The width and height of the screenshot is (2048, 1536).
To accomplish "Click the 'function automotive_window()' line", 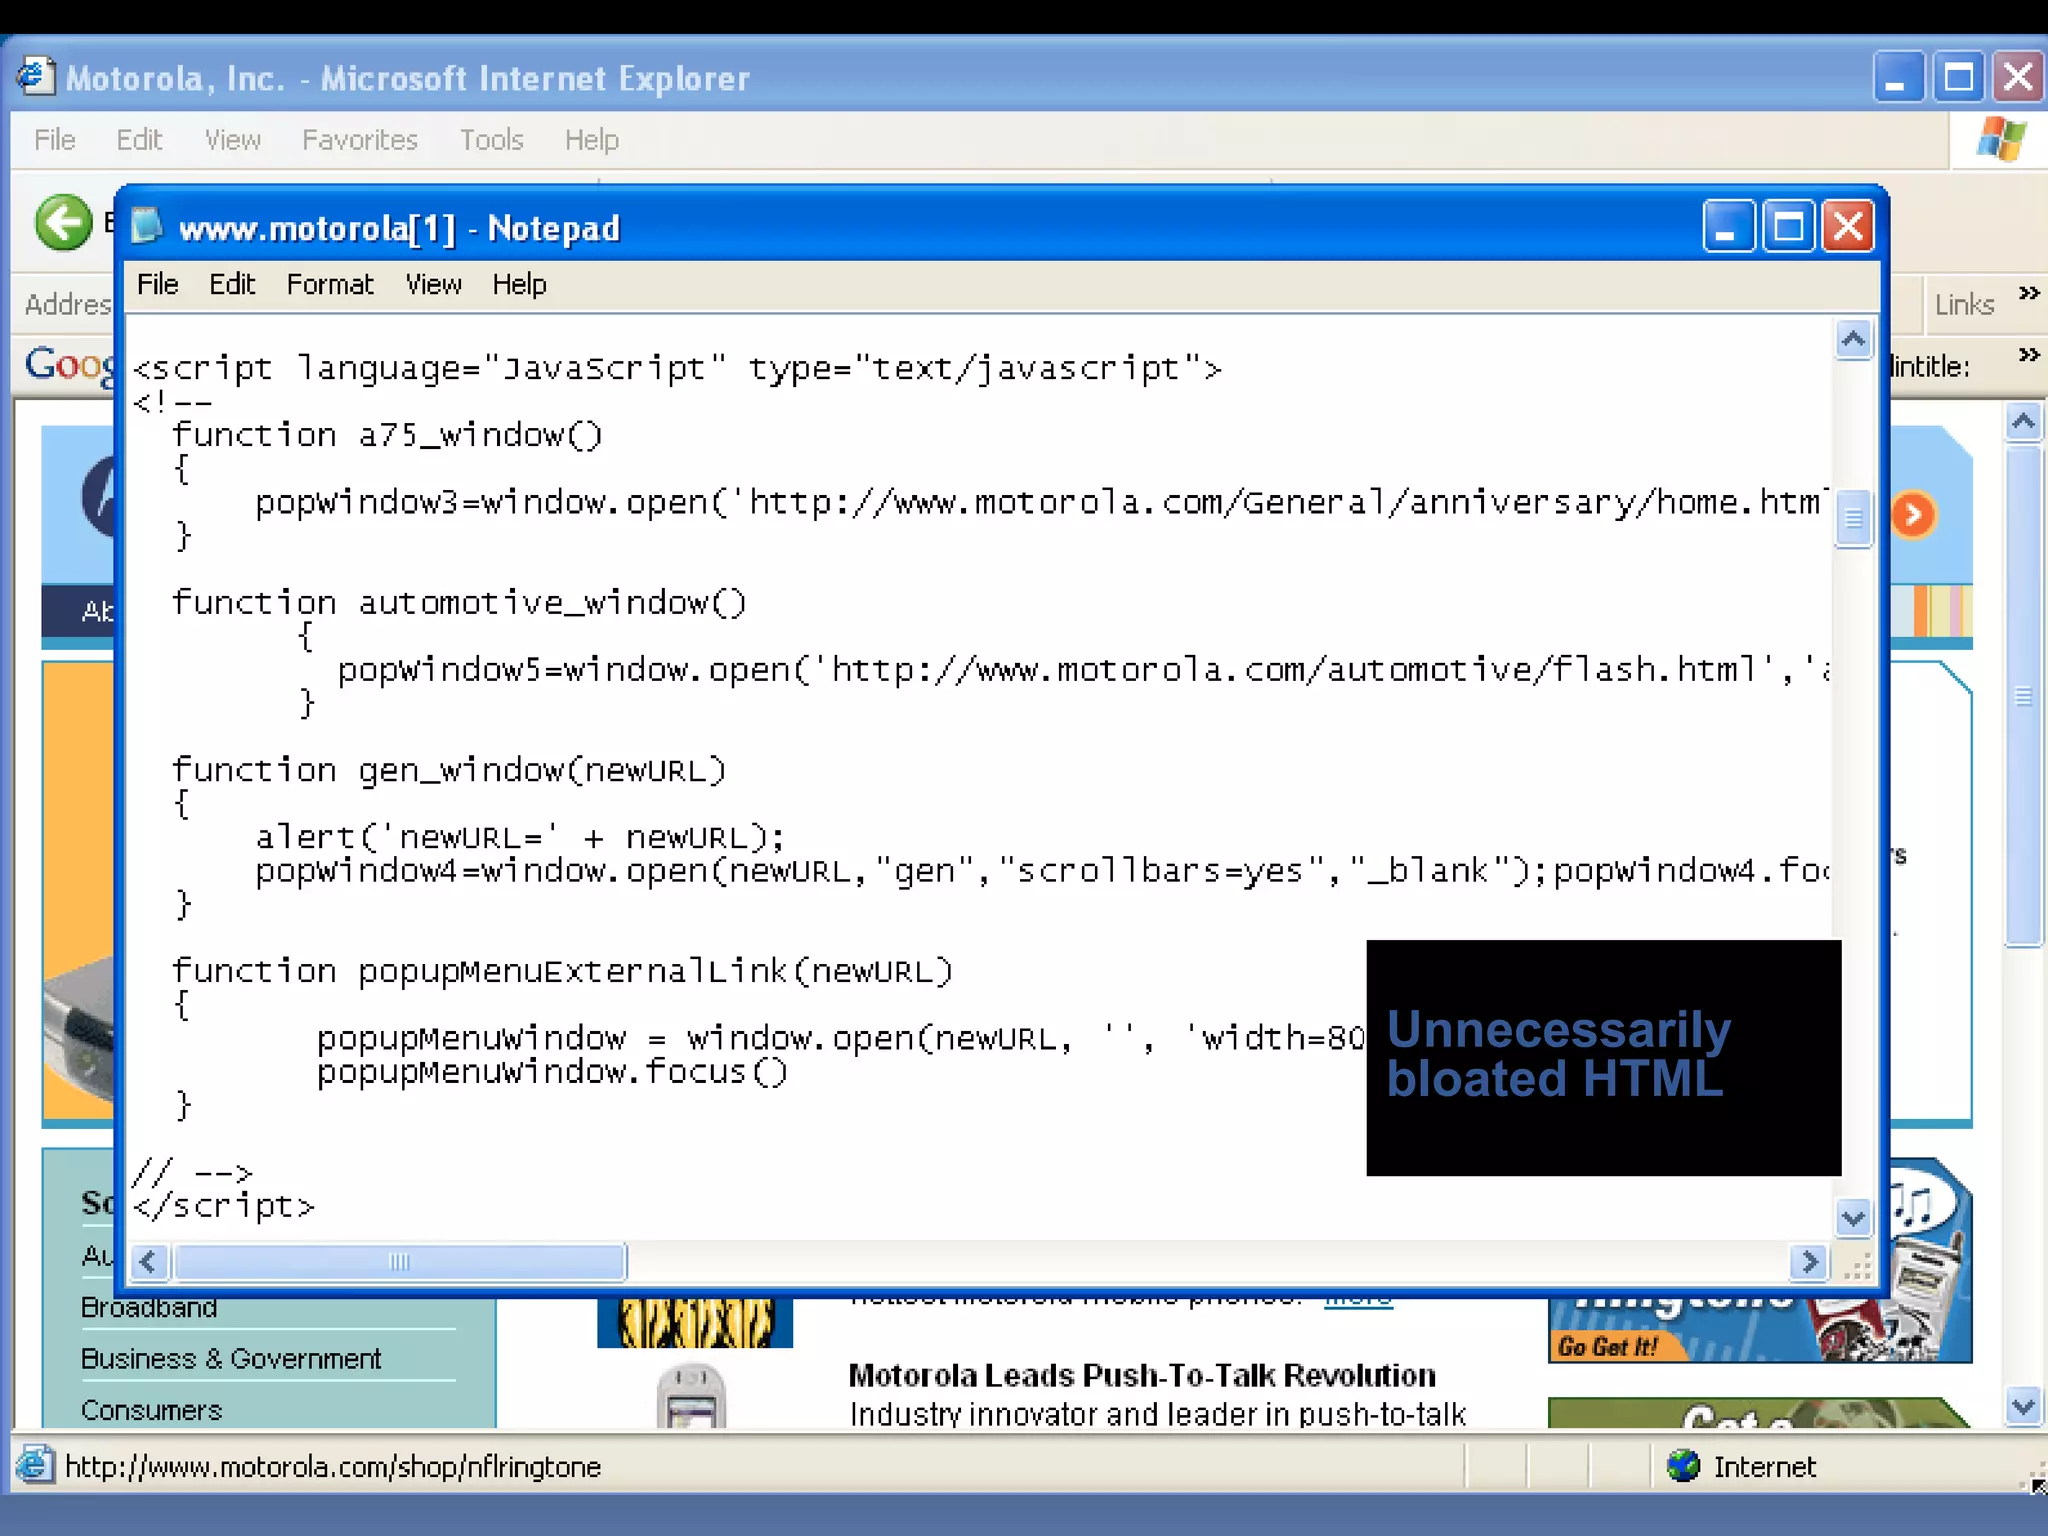I will tap(459, 603).
